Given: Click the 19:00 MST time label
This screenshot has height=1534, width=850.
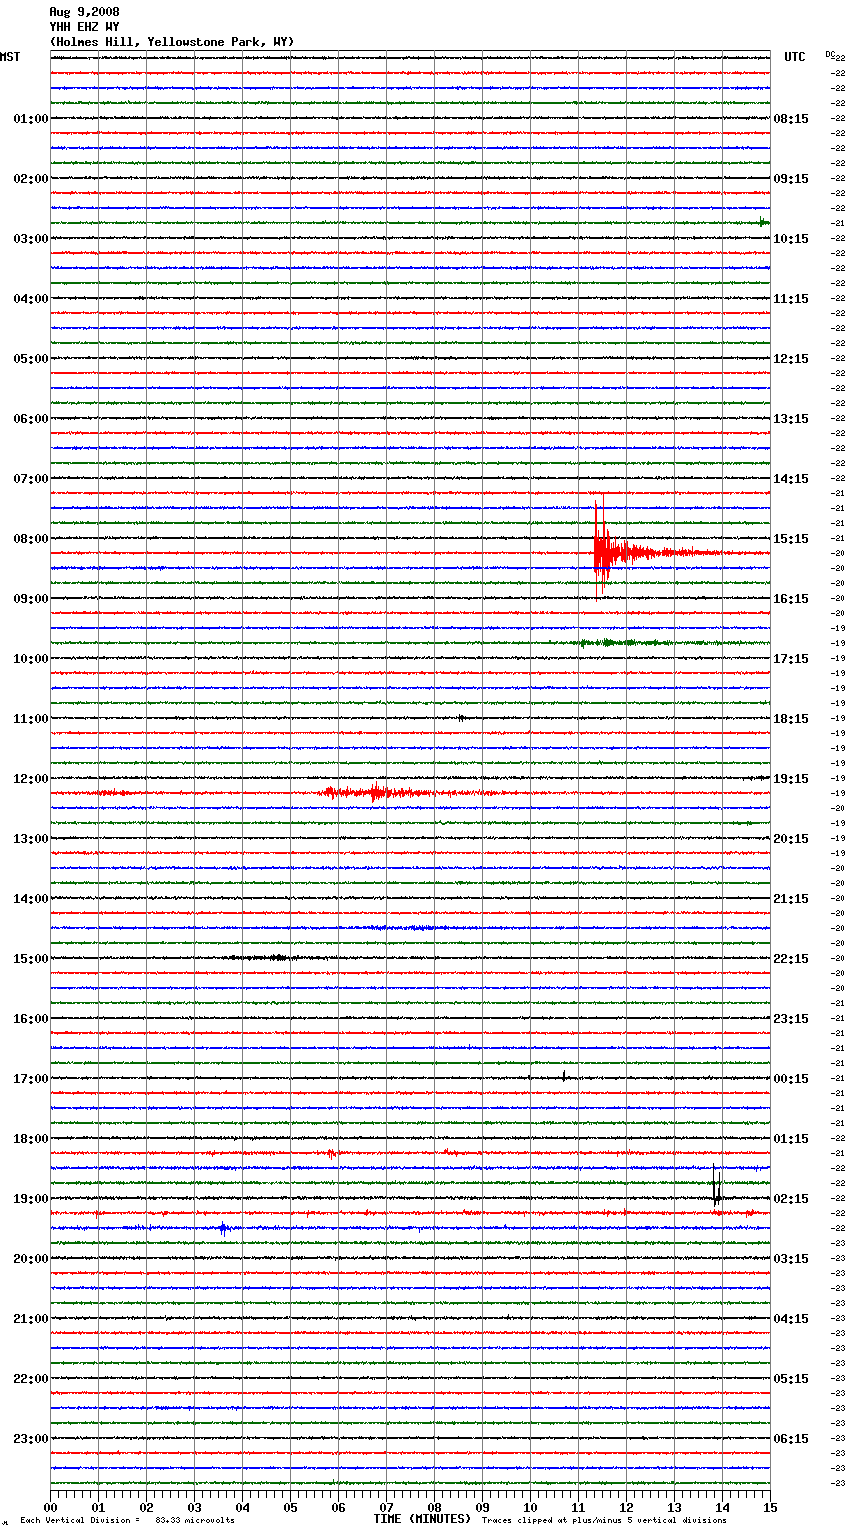Looking at the screenshot, I should point(30,1199).
